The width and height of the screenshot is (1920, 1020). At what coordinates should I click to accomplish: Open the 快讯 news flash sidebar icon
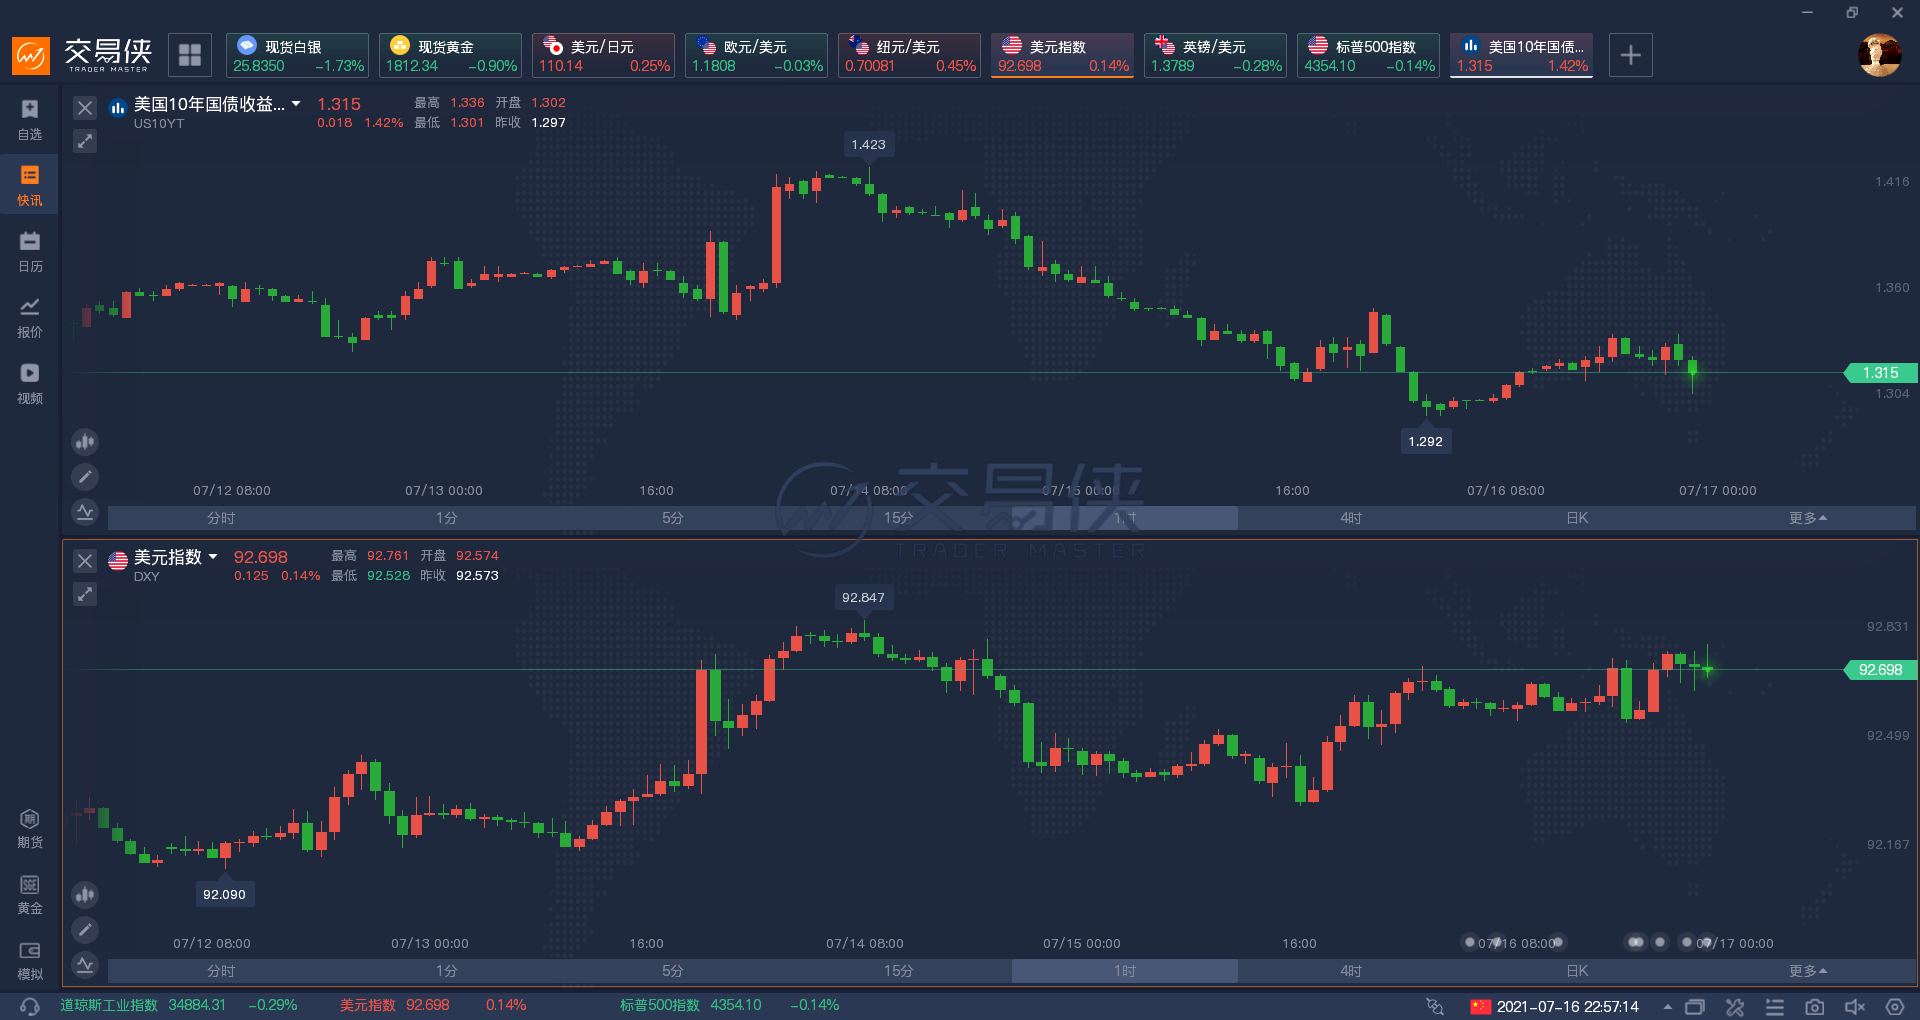point(30,185)
